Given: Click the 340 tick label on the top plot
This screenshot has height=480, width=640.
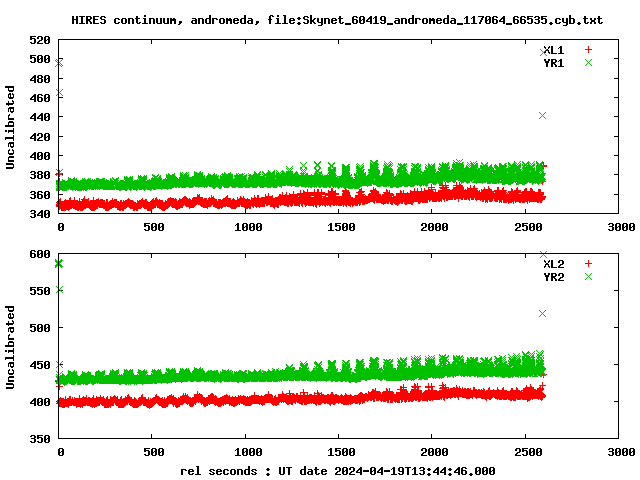Looking at the screenshot, I should [x=40, y=213].
